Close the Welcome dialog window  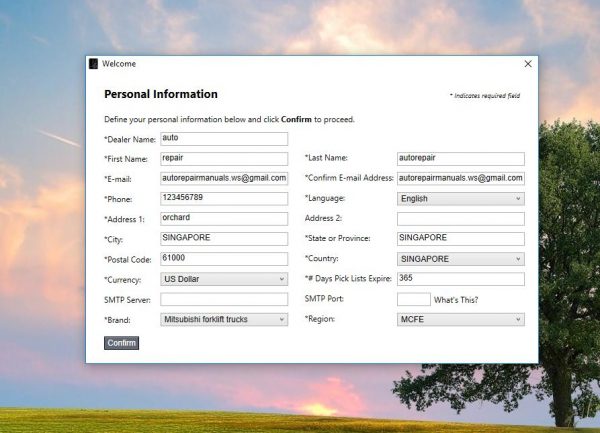click(x=528, y=64)
